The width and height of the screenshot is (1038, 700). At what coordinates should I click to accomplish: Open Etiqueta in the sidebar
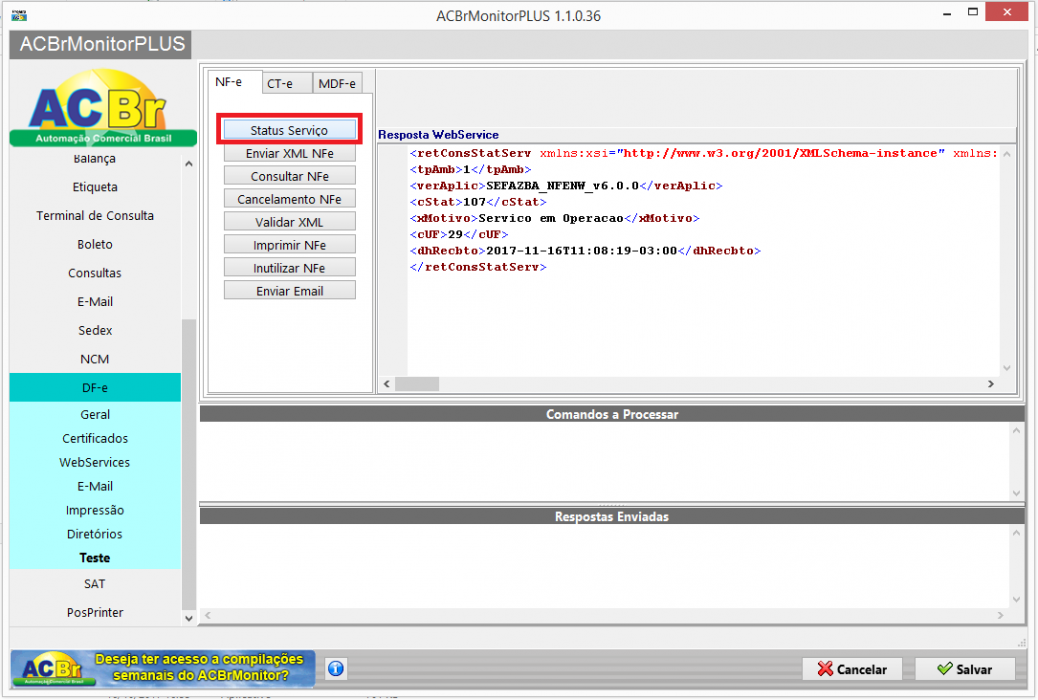(x=95, y=187)
